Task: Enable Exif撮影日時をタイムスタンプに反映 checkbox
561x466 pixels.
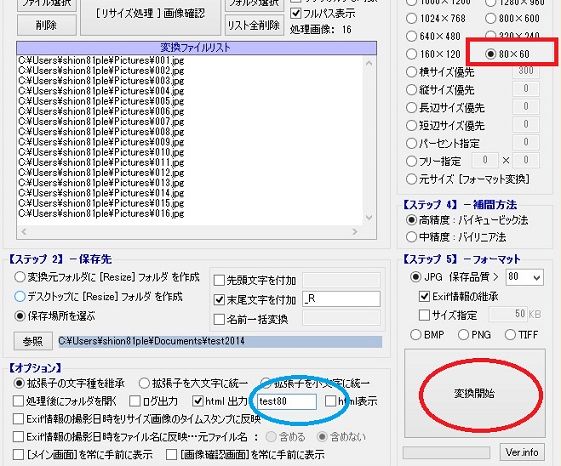Action: [x=18, y=419]
